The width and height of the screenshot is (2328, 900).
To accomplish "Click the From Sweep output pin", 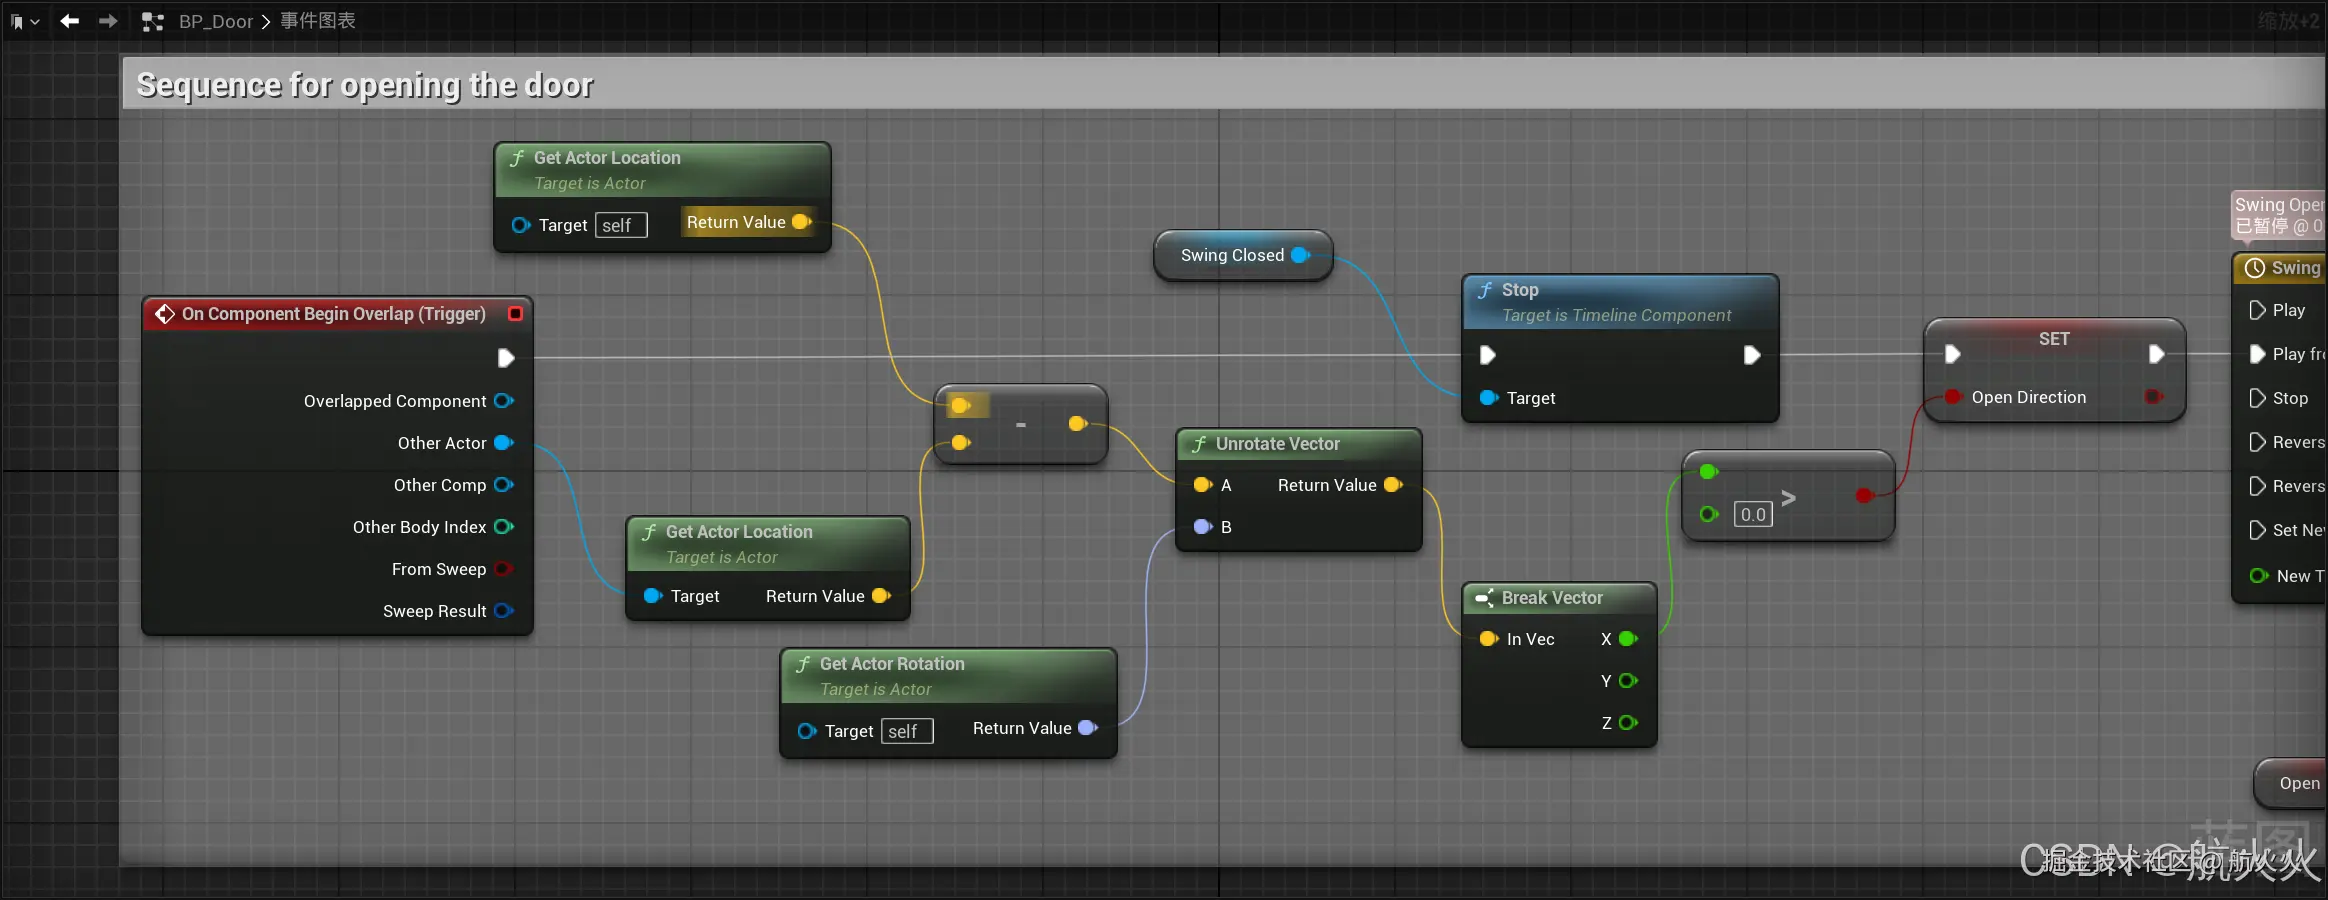I will (x=504, y=569).
